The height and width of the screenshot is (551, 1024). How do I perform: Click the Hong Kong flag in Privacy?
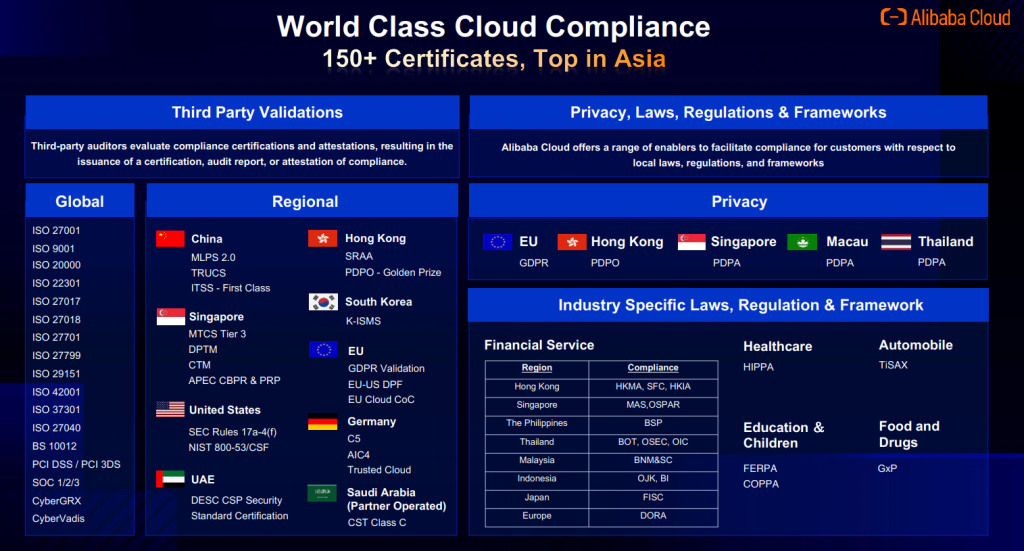click(572, 242)
